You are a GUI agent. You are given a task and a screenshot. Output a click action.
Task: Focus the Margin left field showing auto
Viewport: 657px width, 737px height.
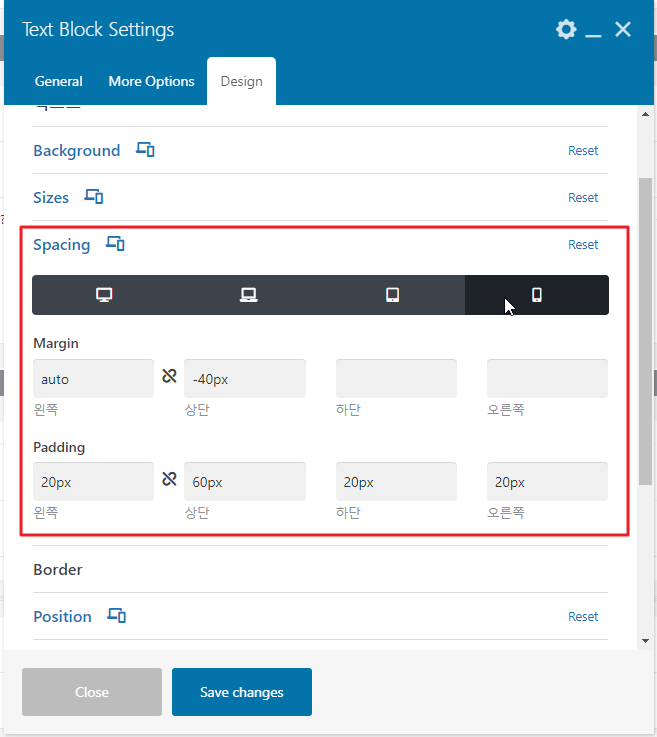click(94, 379)
